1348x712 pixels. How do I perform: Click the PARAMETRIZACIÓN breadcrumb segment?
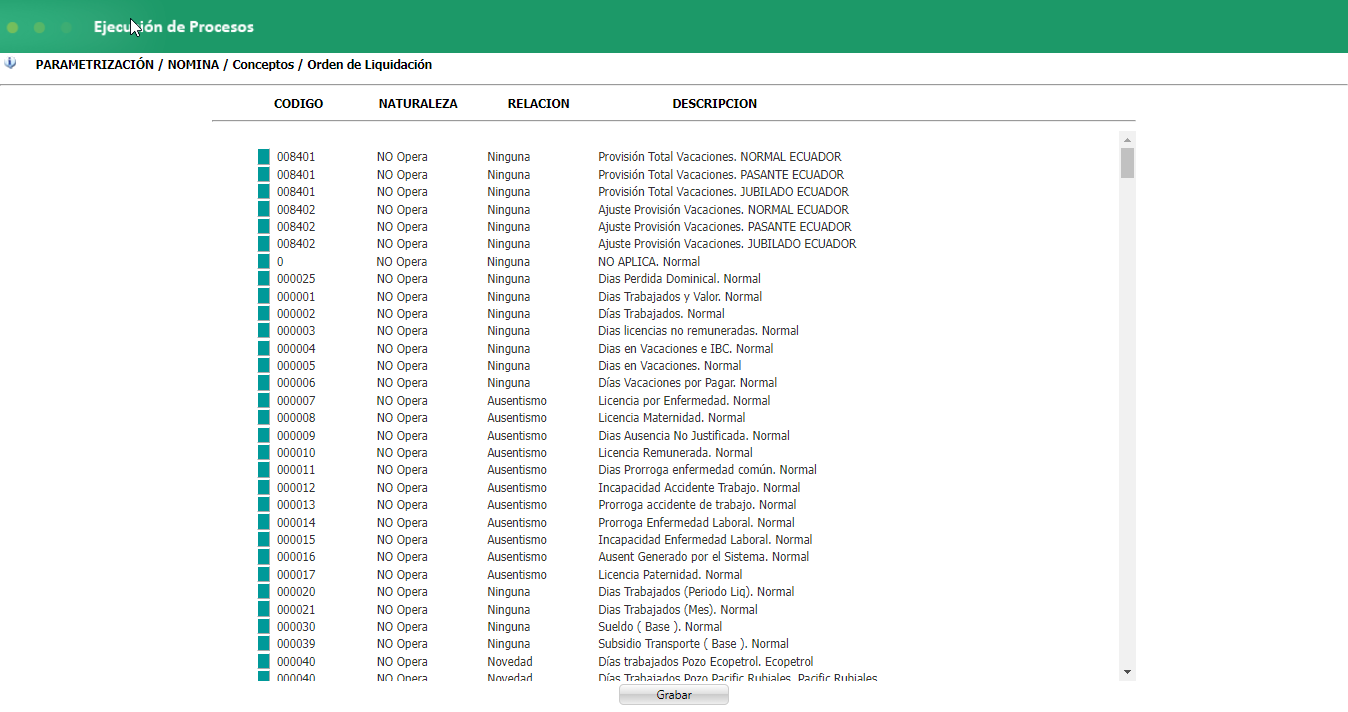tap(95, 64)
